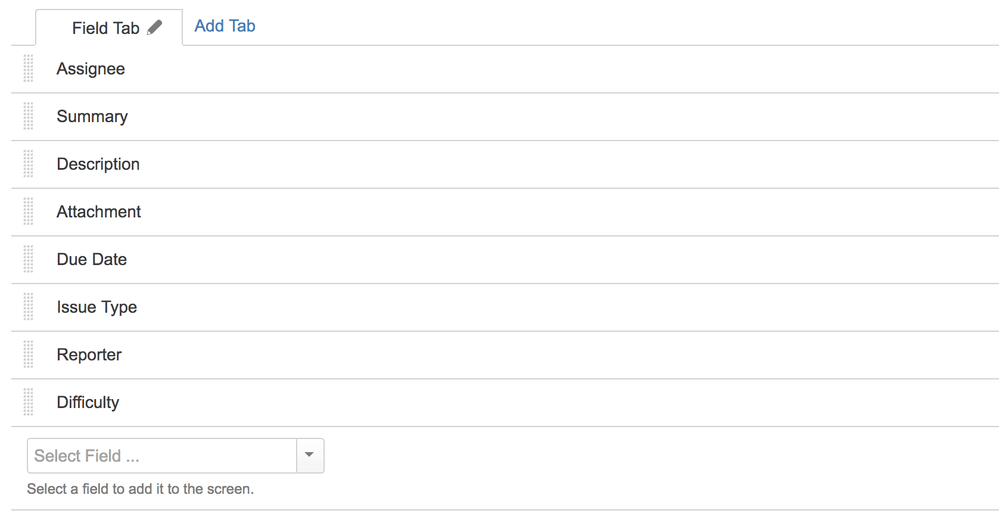Click the Add Tab link
Image resolution: width=999 pixels, height=523 pixels.
pos(225,26)
